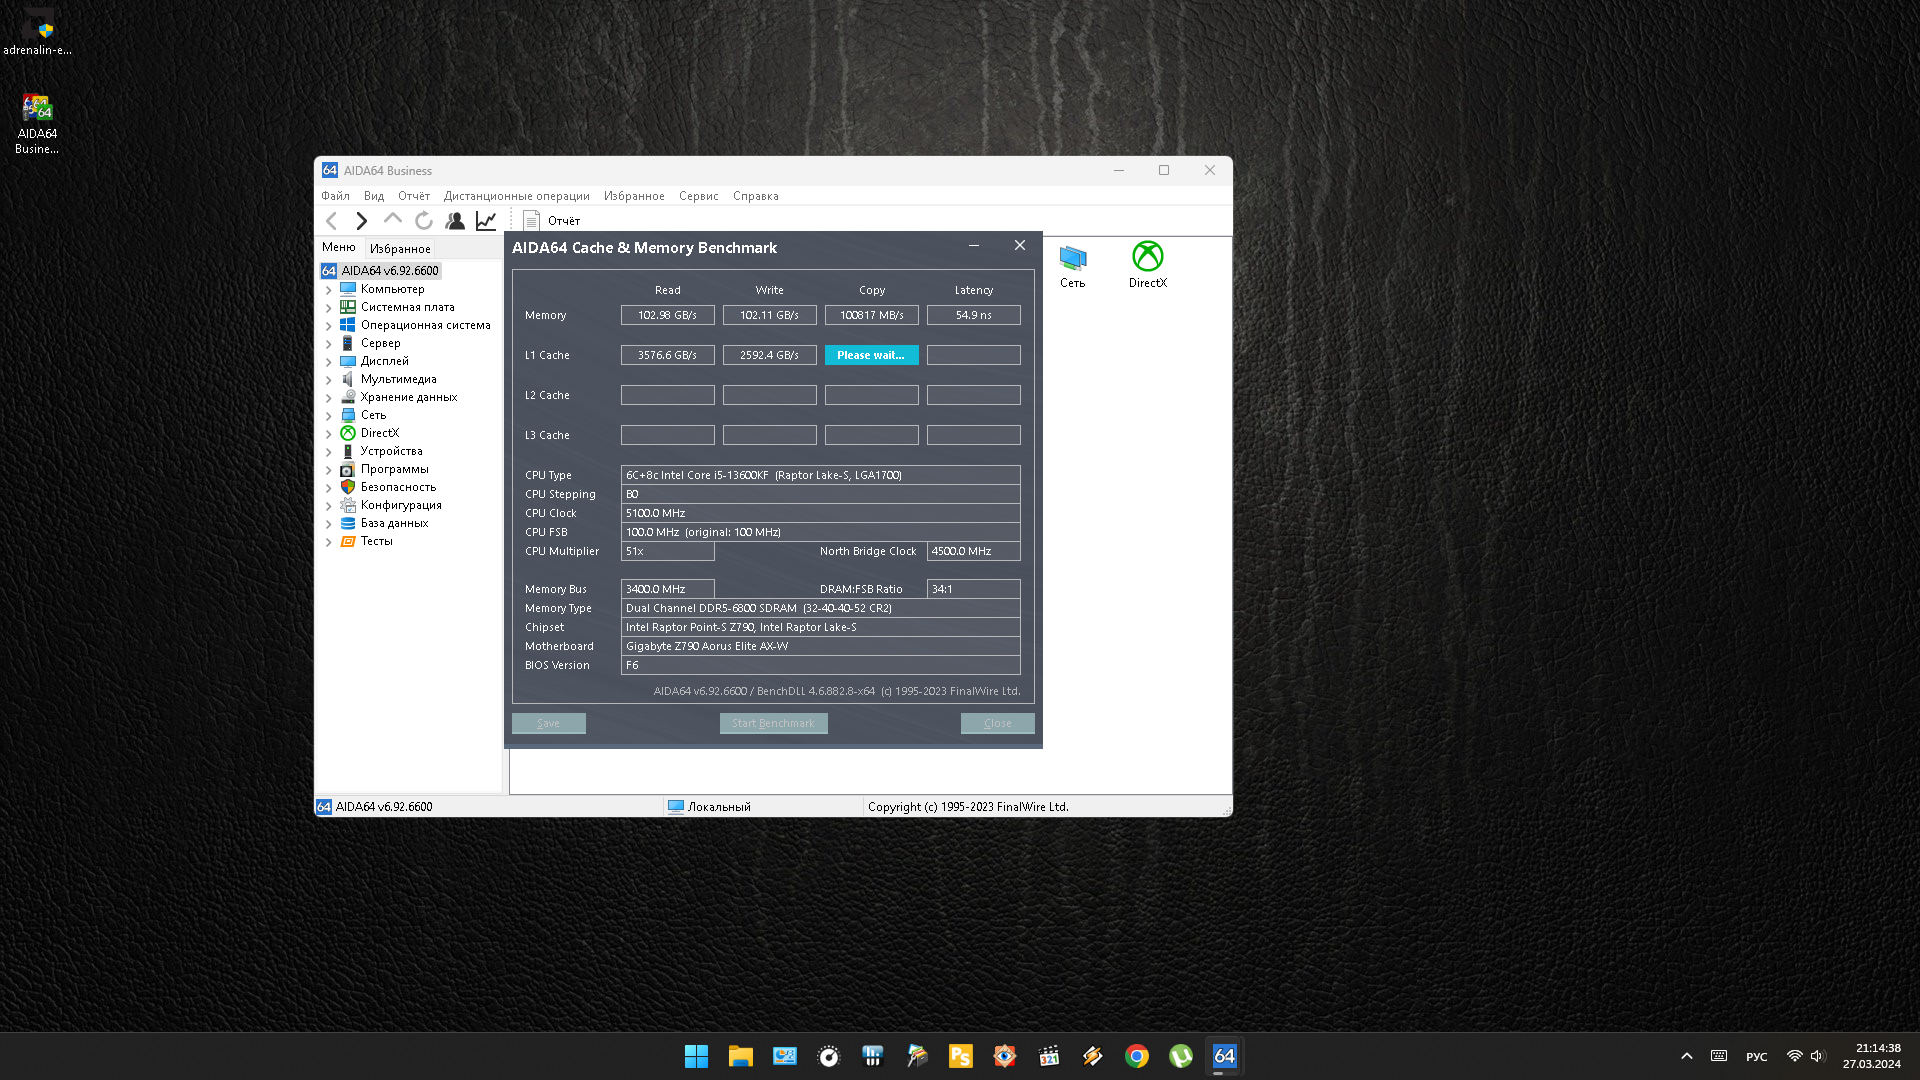
Task: Open the user management toolbar icon
Action: 455,221
